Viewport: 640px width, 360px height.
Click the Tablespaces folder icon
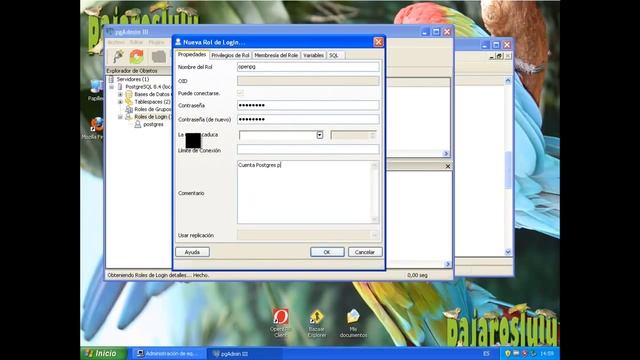[x=129, y=102]
